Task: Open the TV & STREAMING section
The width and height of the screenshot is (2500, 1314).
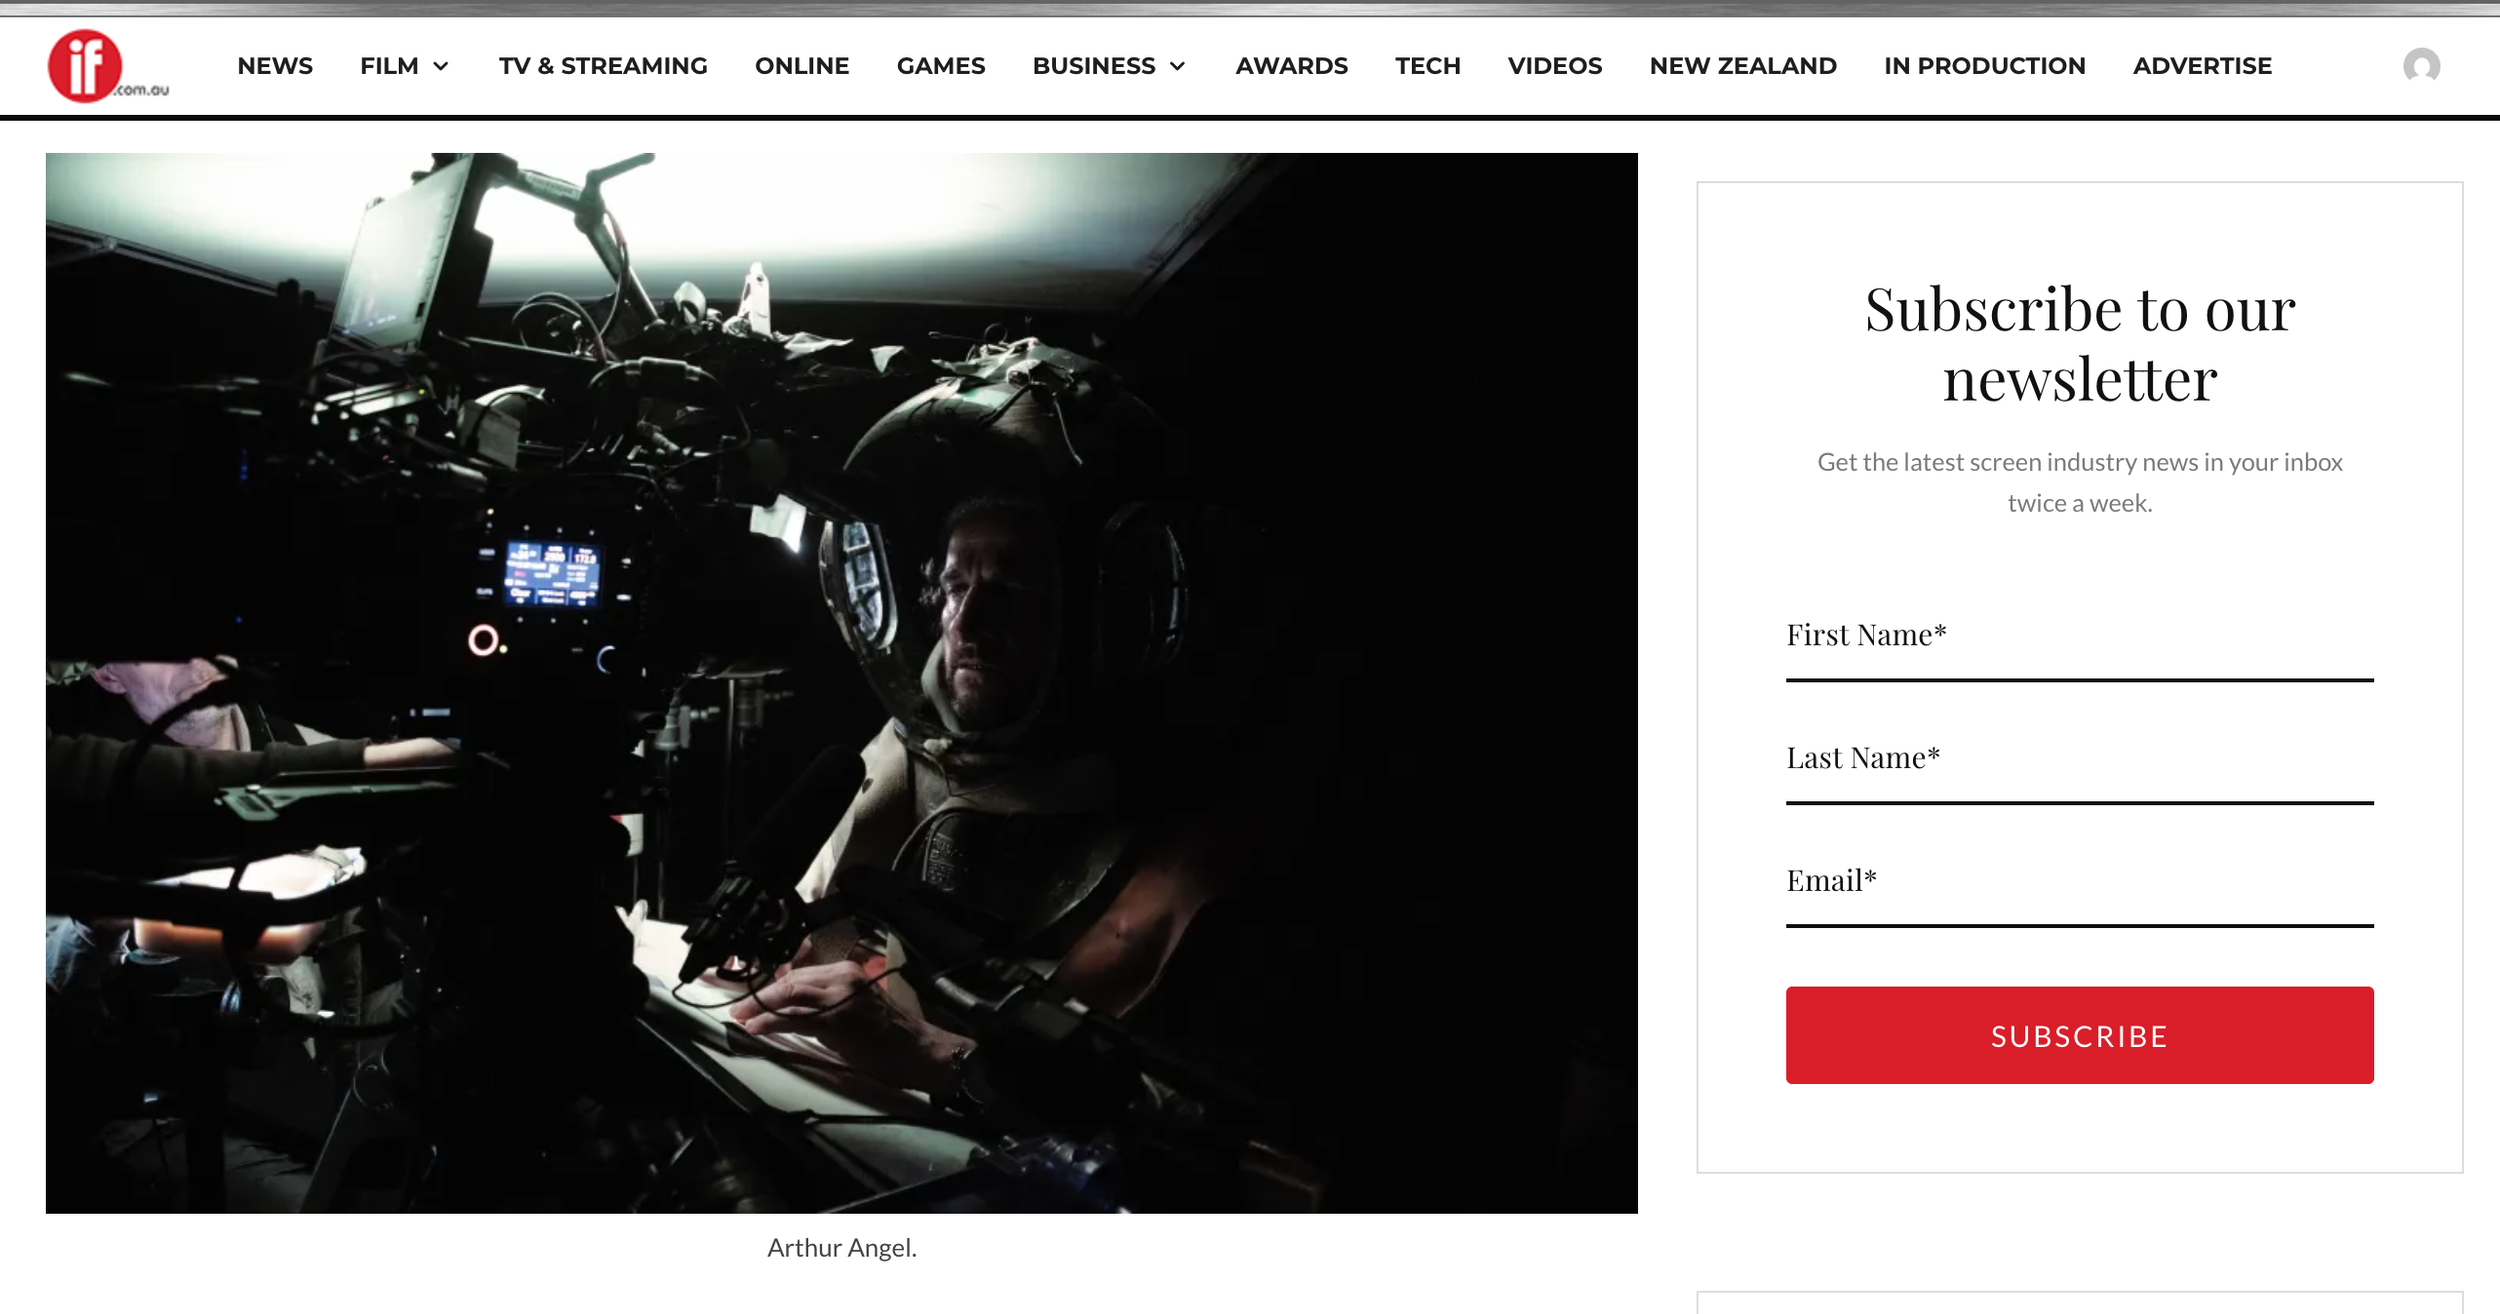Action: (x=603, y=65)
